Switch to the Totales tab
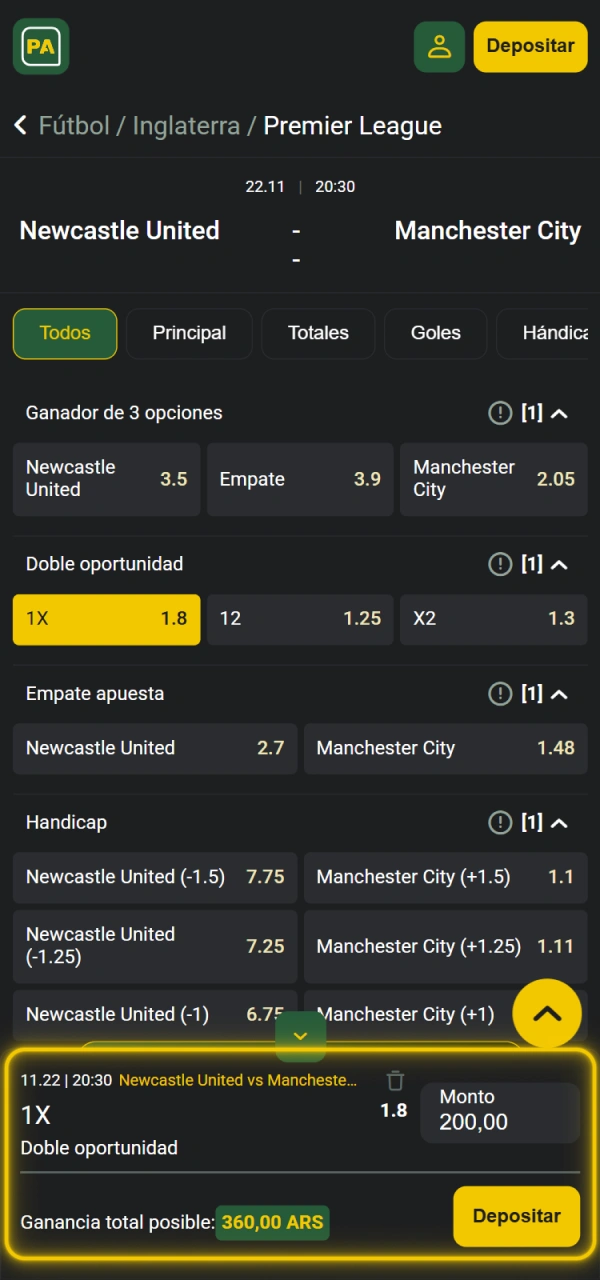Viewport: 600px width, 1280px height. coord(318,333)
